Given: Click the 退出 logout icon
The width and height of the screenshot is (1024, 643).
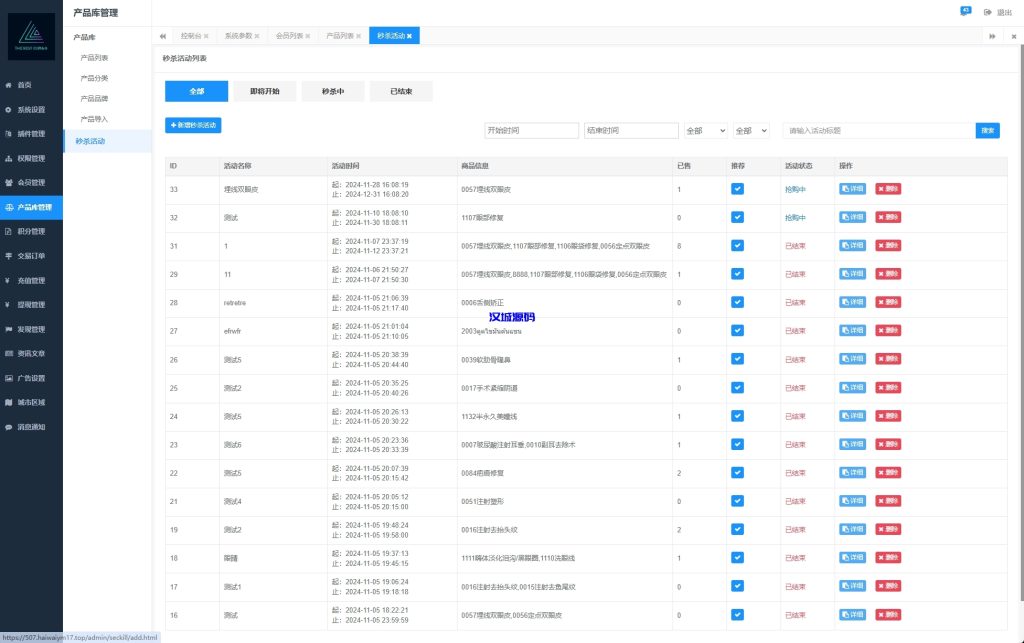Looking at the screenshot, I should (x=988, y=12).
